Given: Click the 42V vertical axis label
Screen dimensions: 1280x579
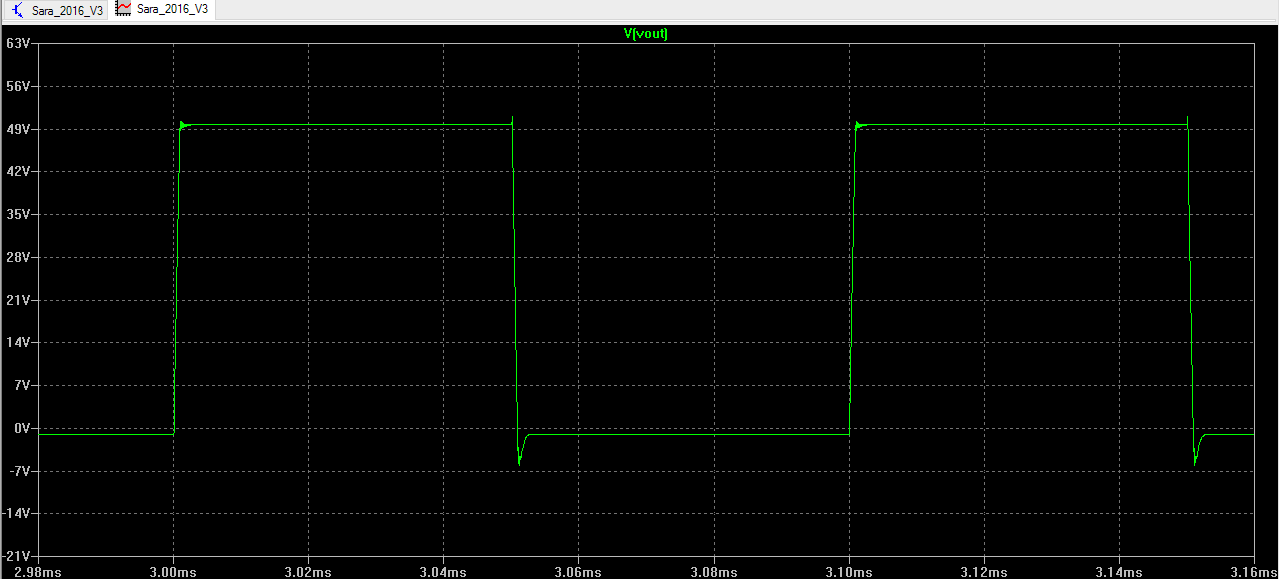Looking at the screenshot, I should coord(20,172).
